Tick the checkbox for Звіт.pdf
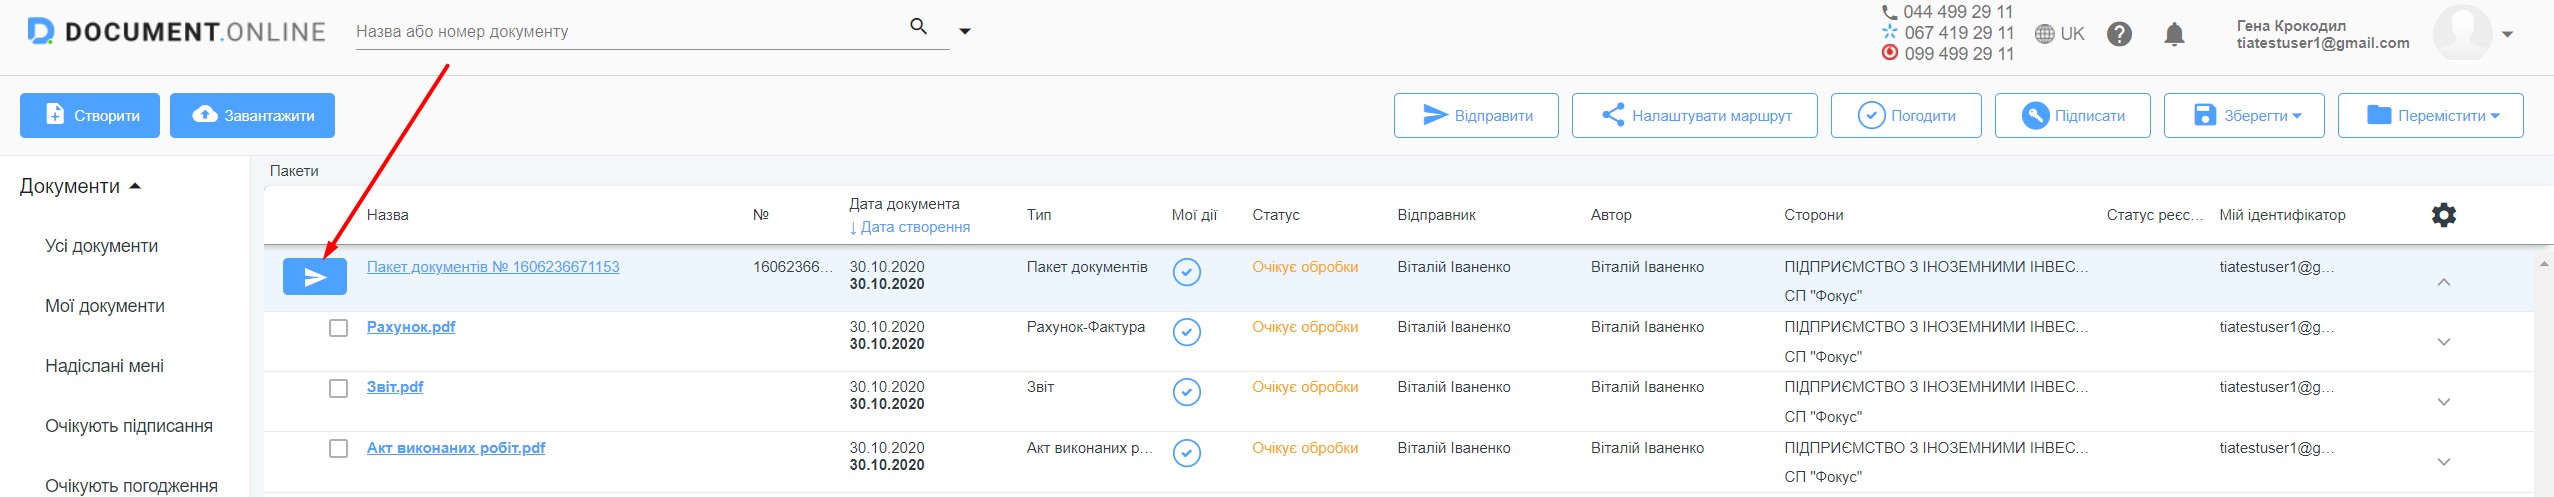The height and width of the screenshot is (497, 2554). pos(338,388)
